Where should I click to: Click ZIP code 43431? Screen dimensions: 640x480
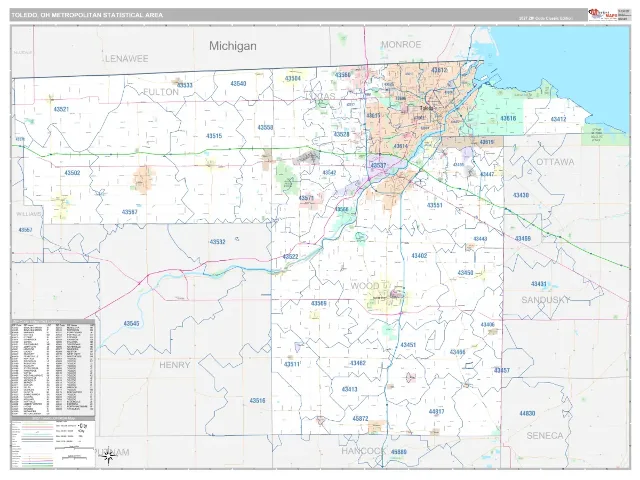coord(539,284)
